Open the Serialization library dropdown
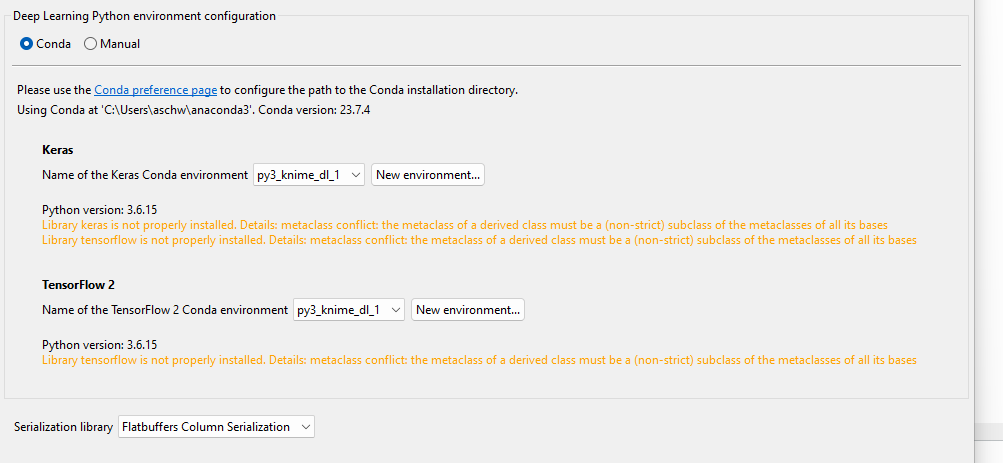Screen dimensions: 1003x463 point(216,427)
